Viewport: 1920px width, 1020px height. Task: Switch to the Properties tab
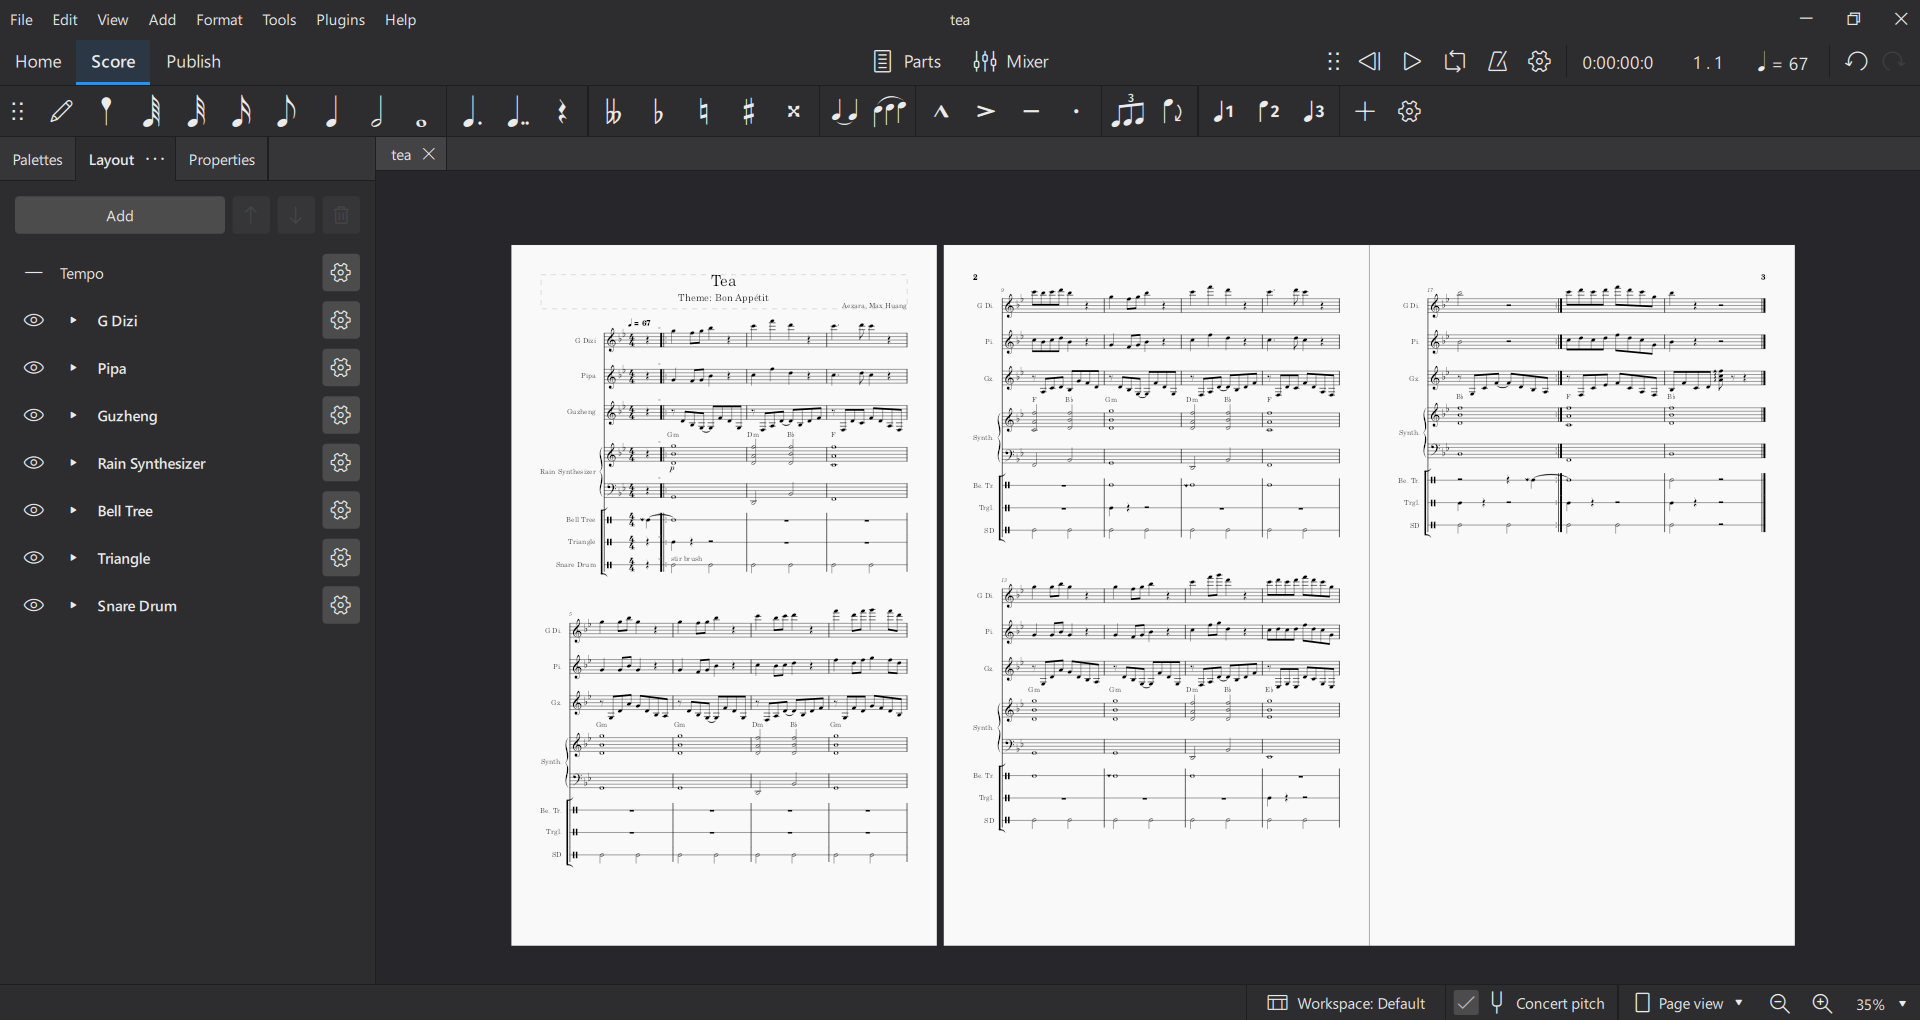[x=222, y=160]
